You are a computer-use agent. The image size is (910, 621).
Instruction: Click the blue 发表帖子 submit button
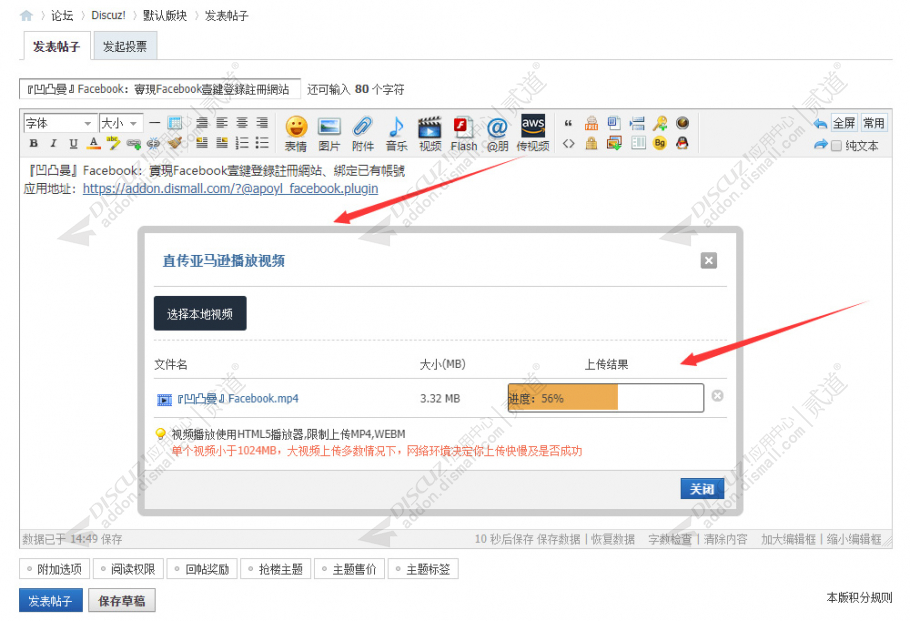point(51,600)
